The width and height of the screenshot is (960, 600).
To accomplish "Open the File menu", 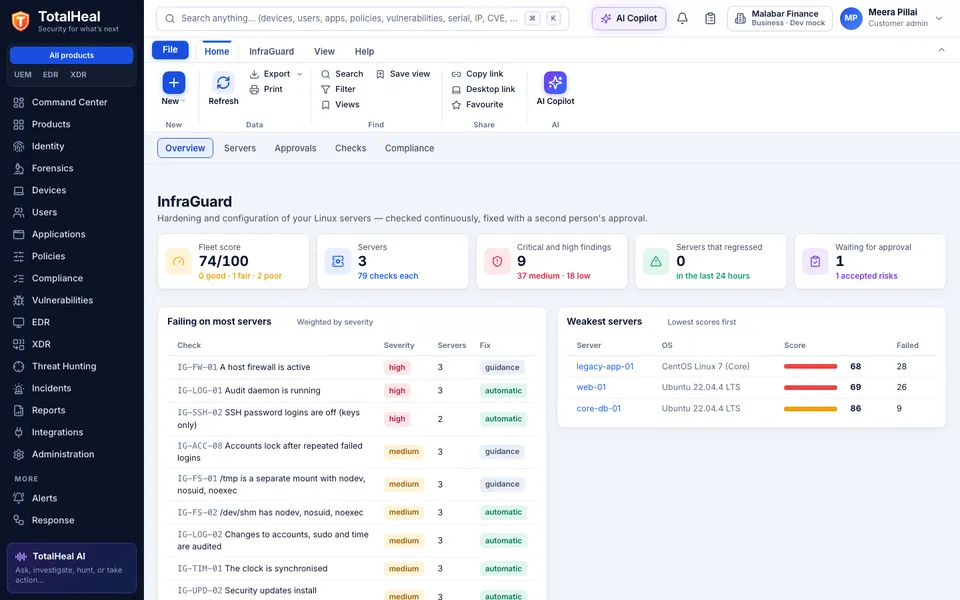I will 170,50.
